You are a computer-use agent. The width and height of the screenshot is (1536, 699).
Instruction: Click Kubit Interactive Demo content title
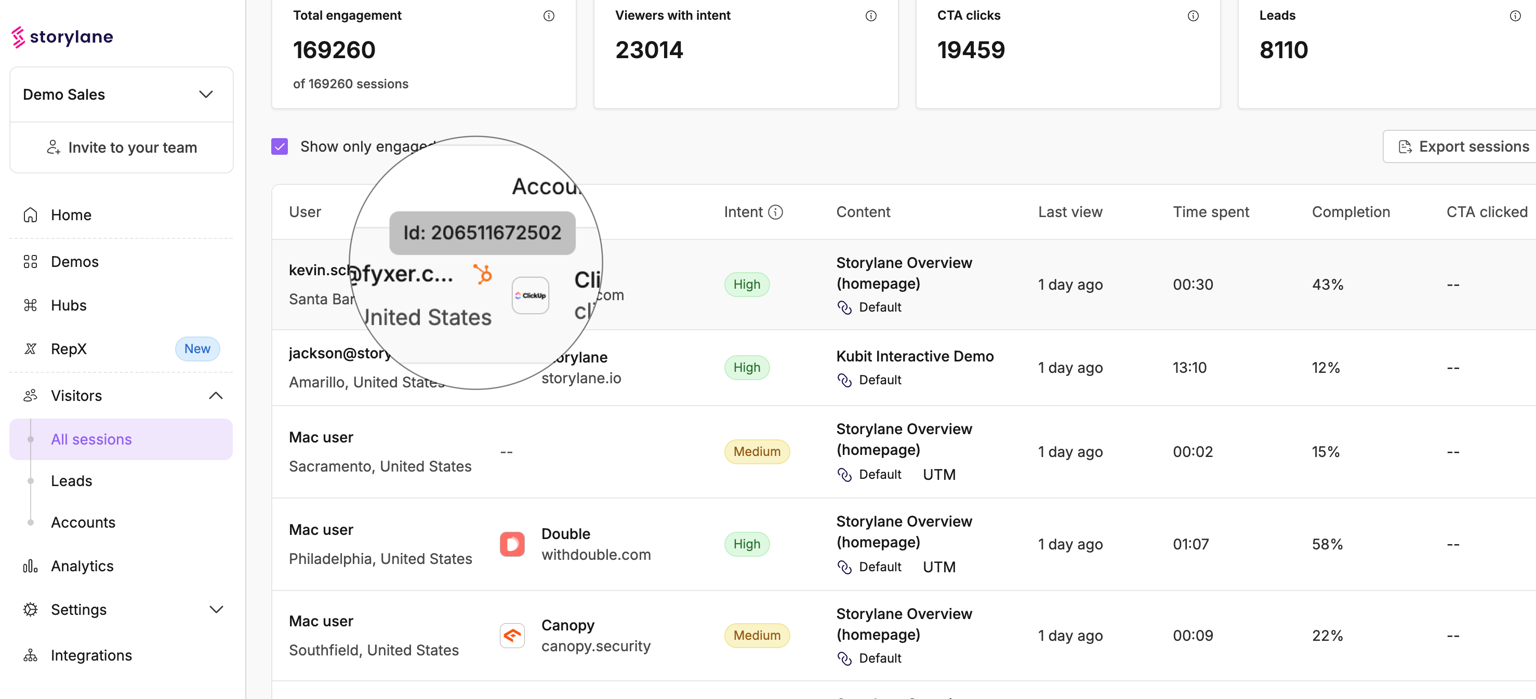click(x=915, y=356)
